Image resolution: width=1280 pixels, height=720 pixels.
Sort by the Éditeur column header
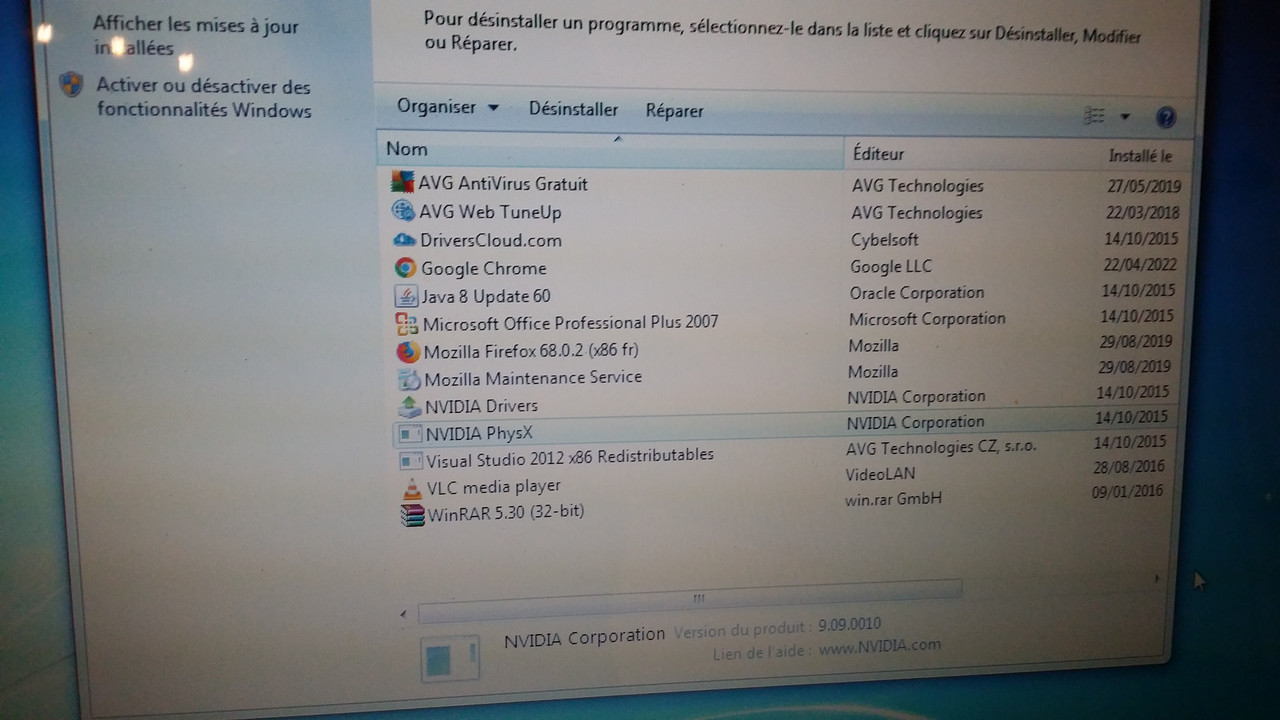878,153
